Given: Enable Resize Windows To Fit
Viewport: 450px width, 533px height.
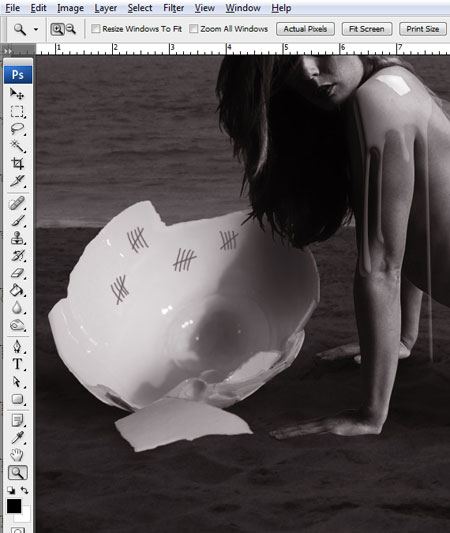Looking at the screenshot, I should 96,29.
